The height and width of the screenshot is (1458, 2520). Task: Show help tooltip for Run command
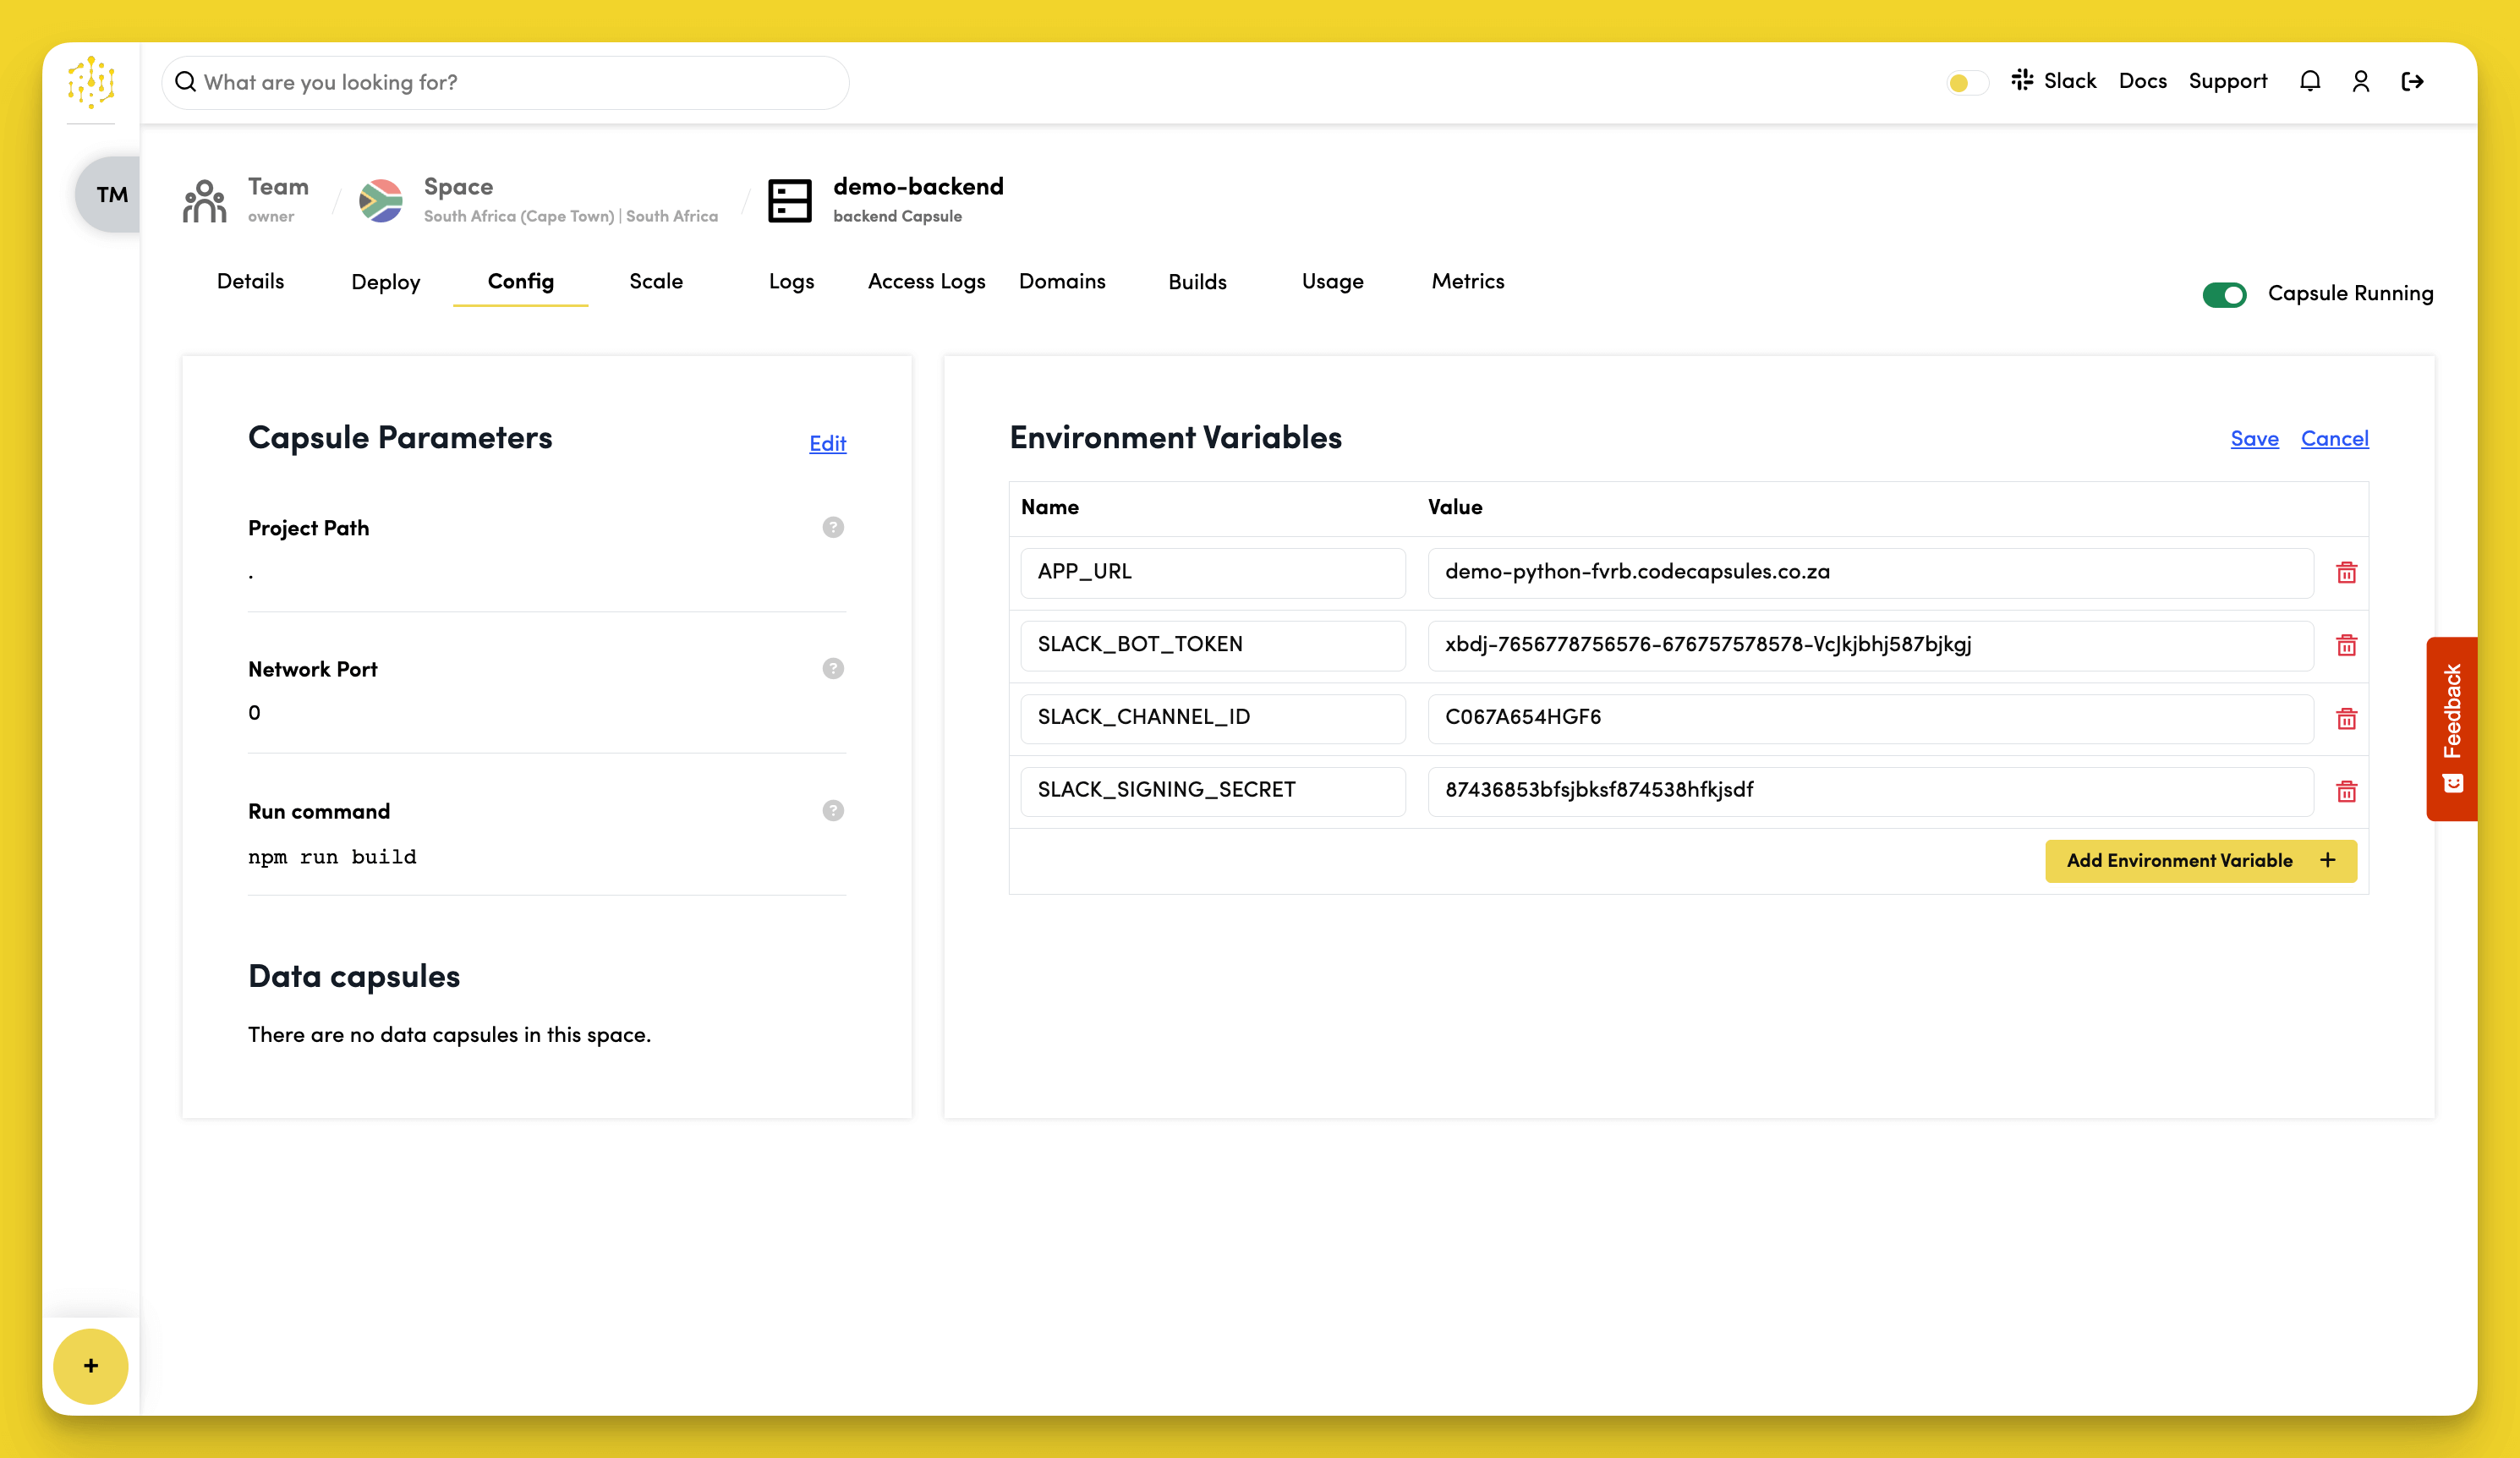coord(833,810)
